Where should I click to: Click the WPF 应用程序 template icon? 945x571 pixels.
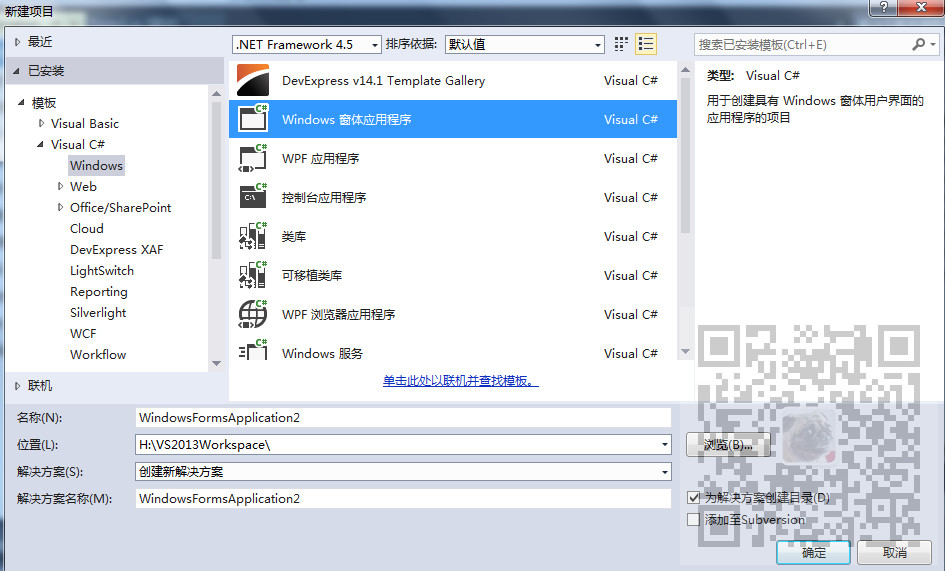[x=253, y=158]
